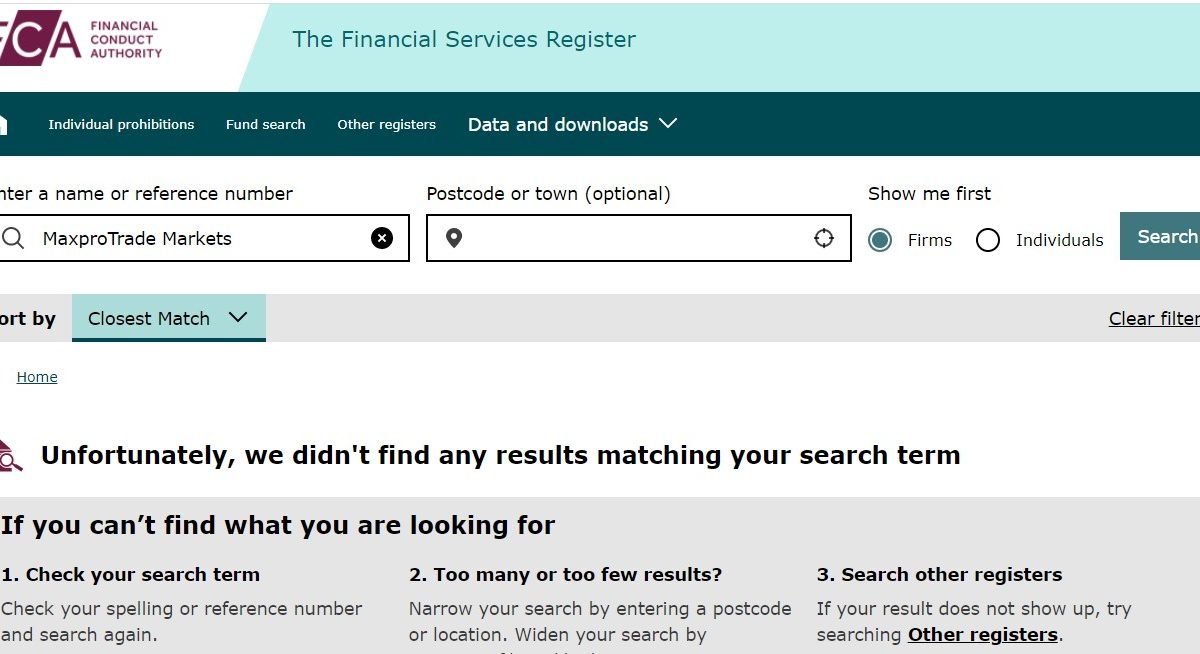Open the bold Other registers link in step 3
Image resolution: width=1200 pixels, height=654 pixels.
(983, 635)
